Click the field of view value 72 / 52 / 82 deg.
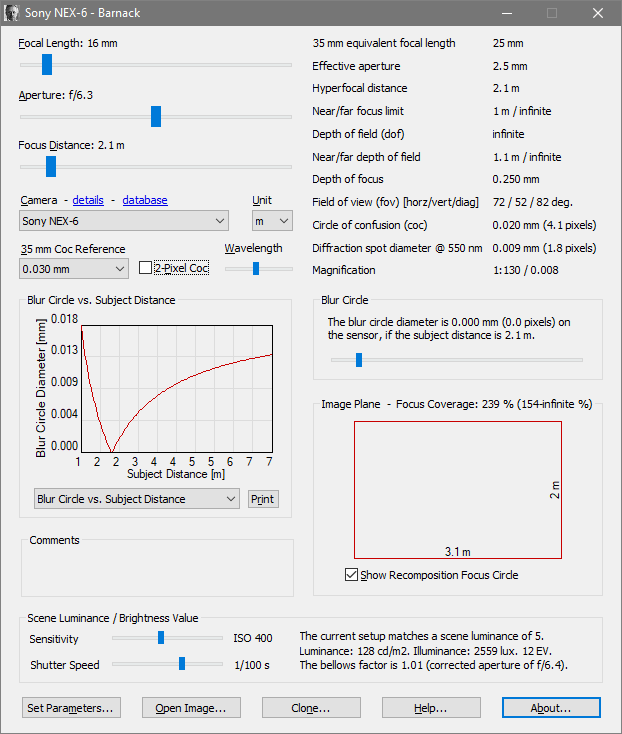This screenshot has width=622, height=734. tap(533, 202)
